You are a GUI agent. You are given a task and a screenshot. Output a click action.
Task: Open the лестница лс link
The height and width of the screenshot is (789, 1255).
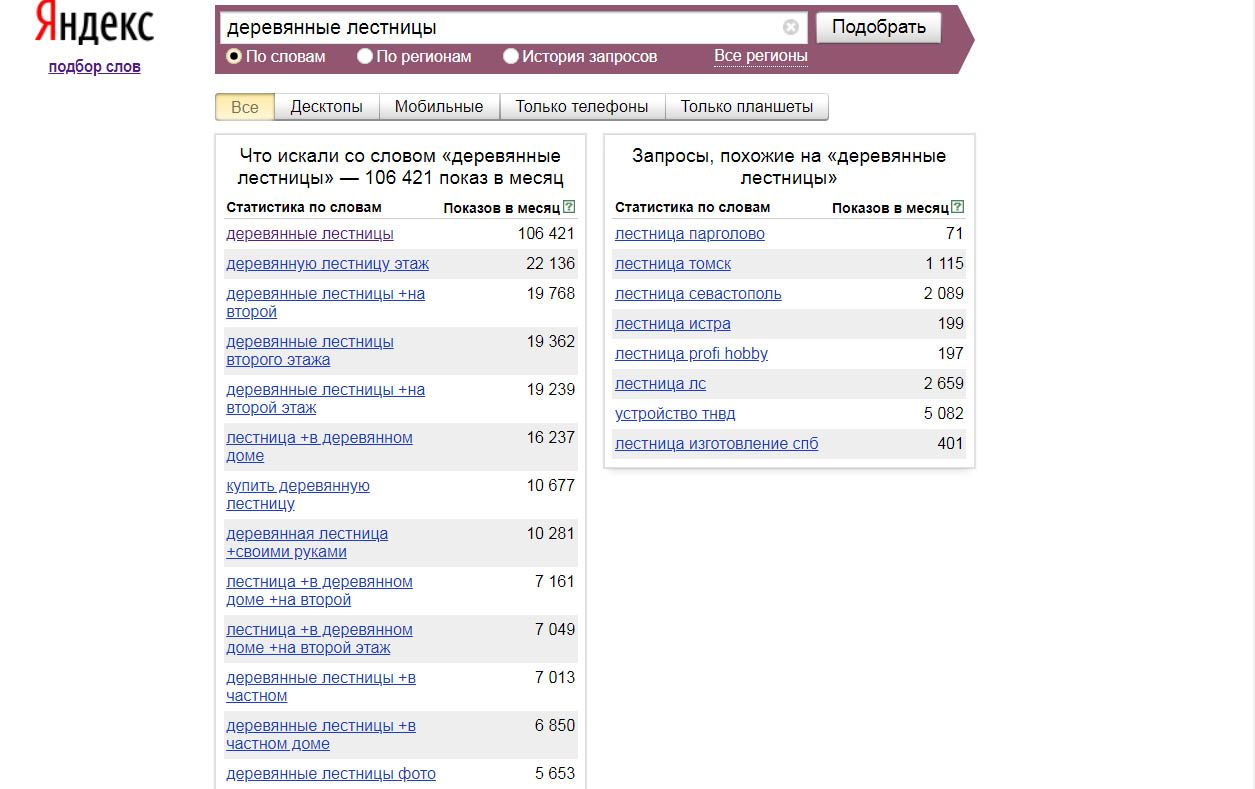[x=661, y=384]
